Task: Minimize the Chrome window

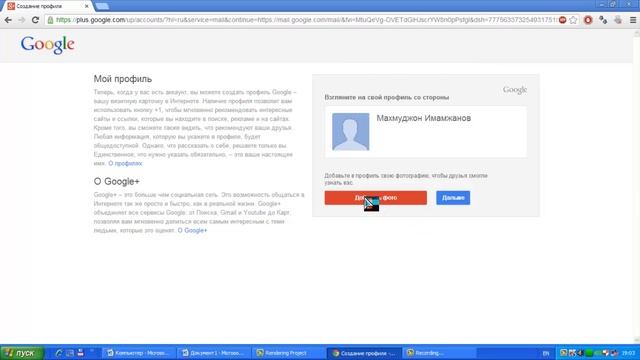Action: pos(602,4)
